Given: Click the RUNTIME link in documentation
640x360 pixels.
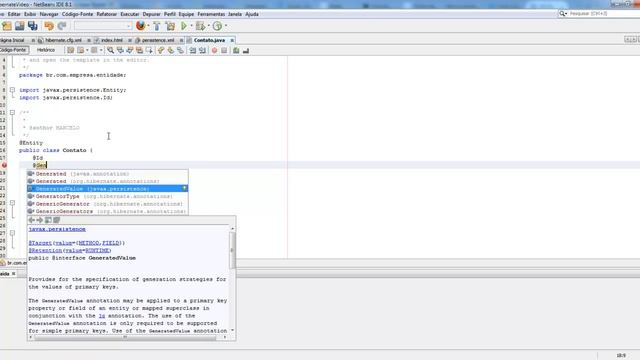Looking at the screenshot, I should click(x=97, y=251).
